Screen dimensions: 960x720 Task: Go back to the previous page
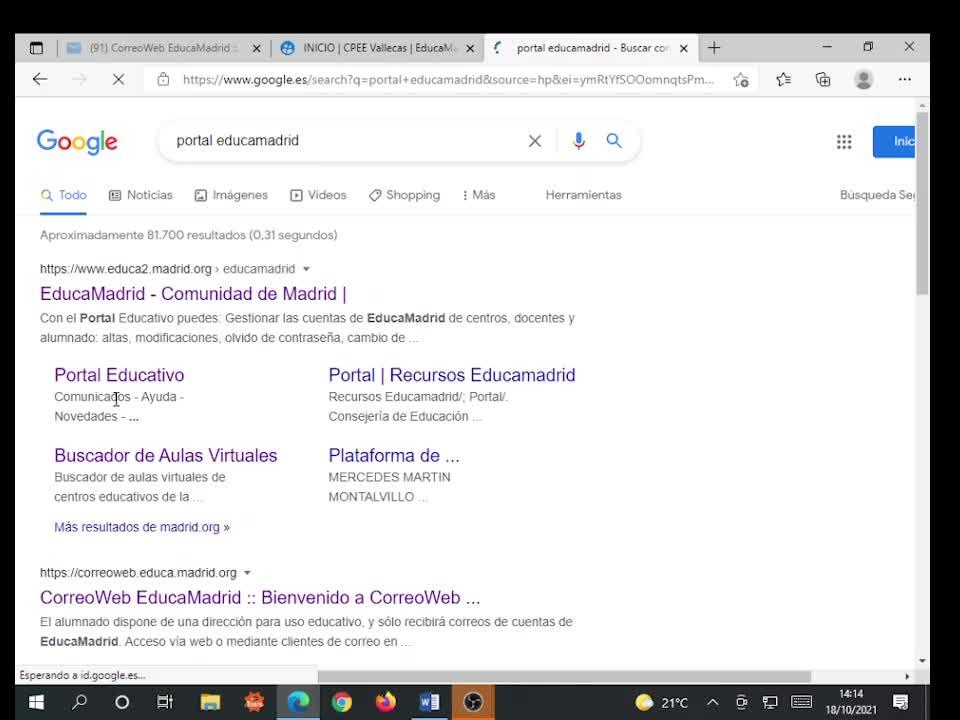coord(40,80)
